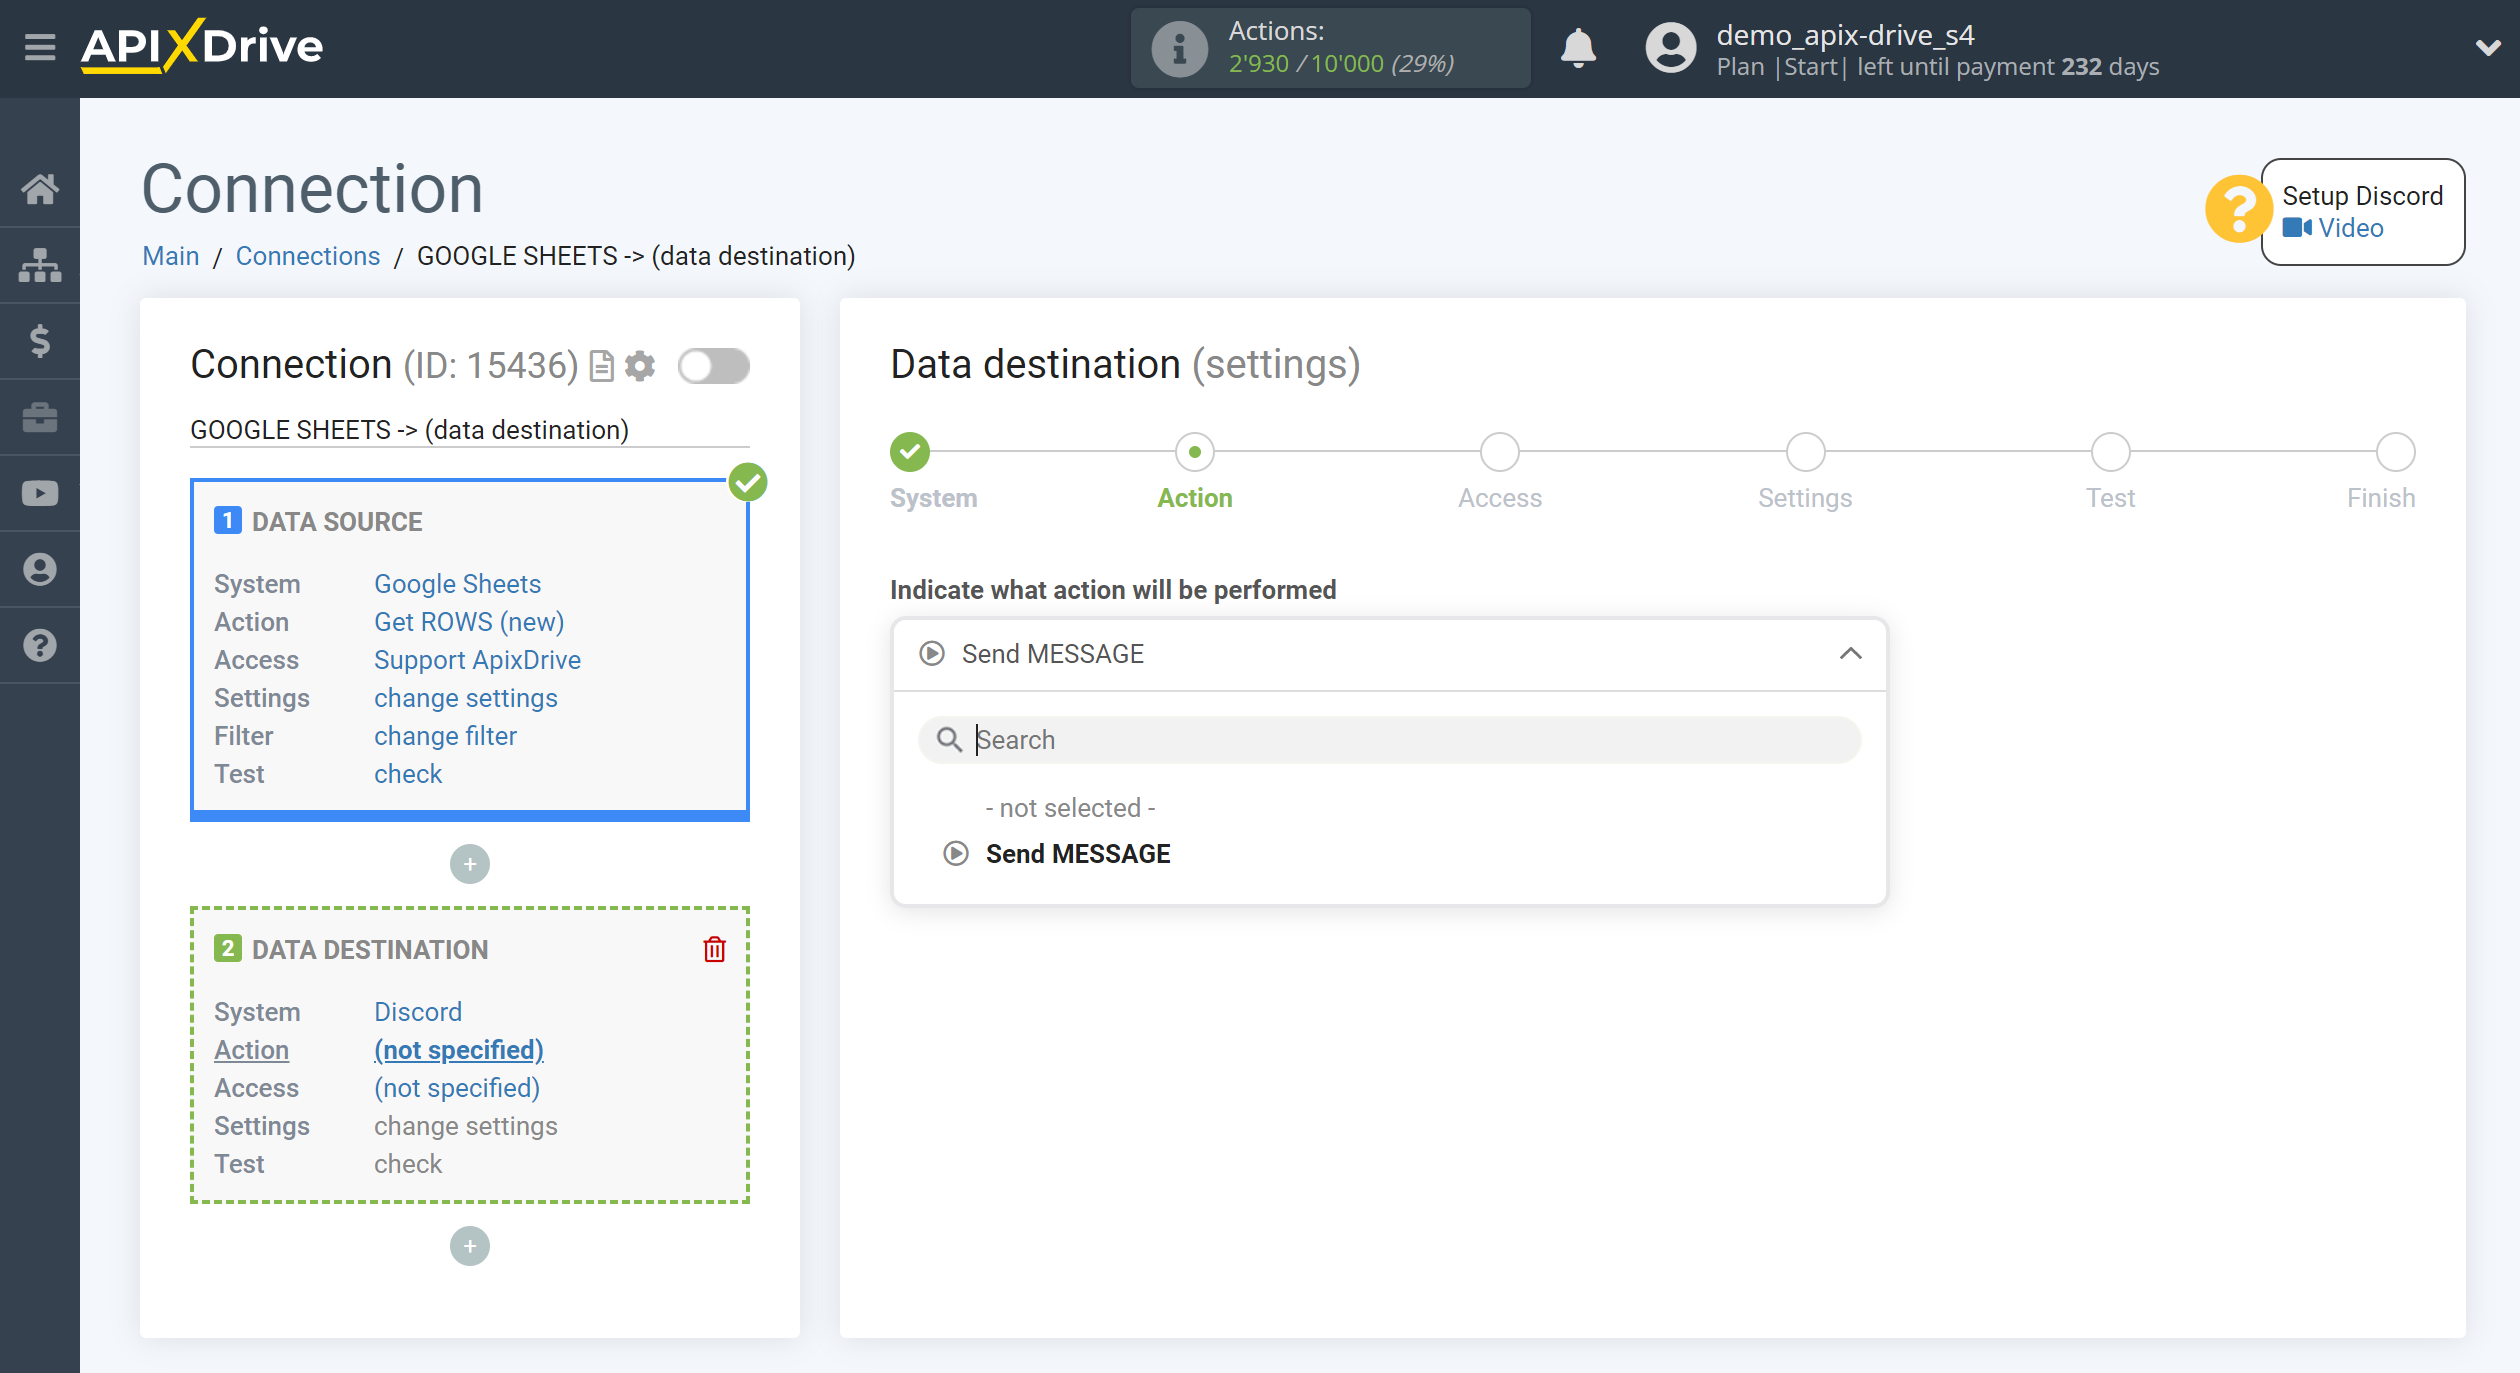Screen dimensions: 2520x1373
Task: Click the add new block plus button below
Action: [470, 1246]
